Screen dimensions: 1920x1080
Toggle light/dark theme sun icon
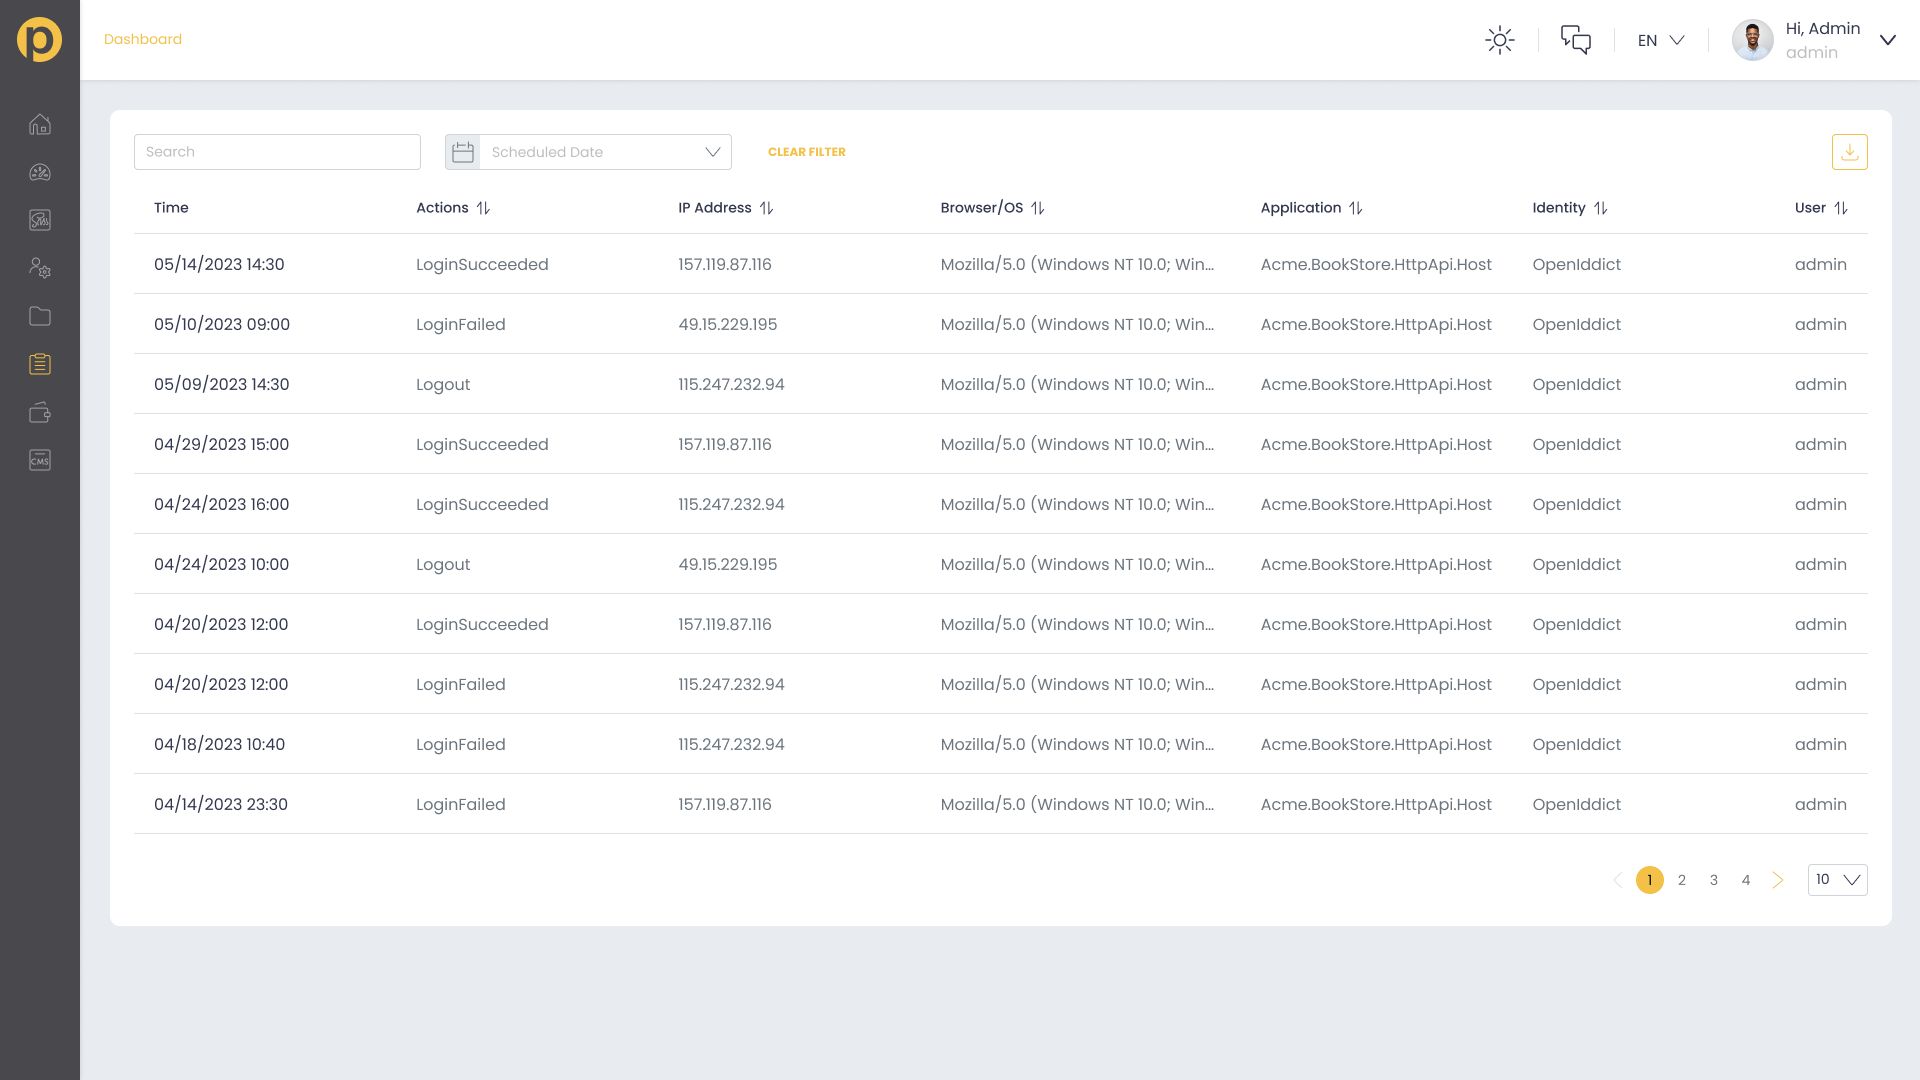(1499, 40)
